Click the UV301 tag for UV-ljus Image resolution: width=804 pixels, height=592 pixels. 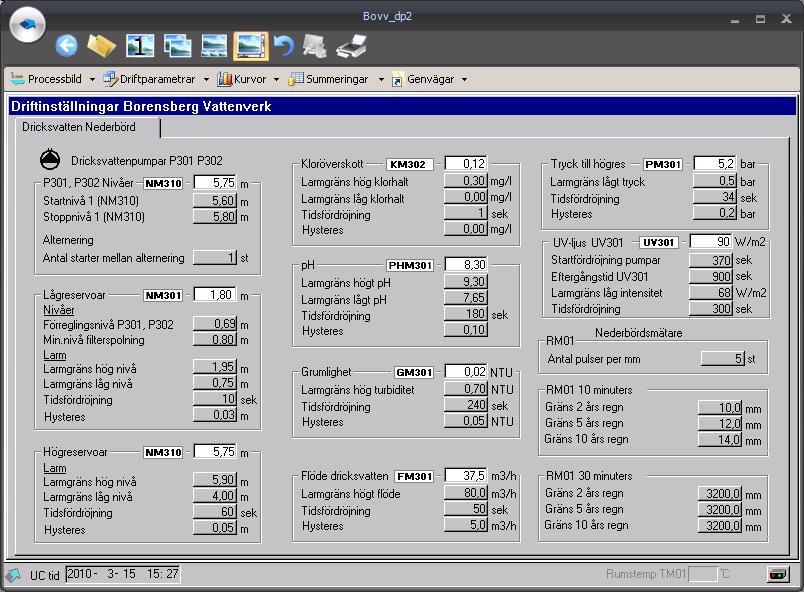tap(659, 242)
